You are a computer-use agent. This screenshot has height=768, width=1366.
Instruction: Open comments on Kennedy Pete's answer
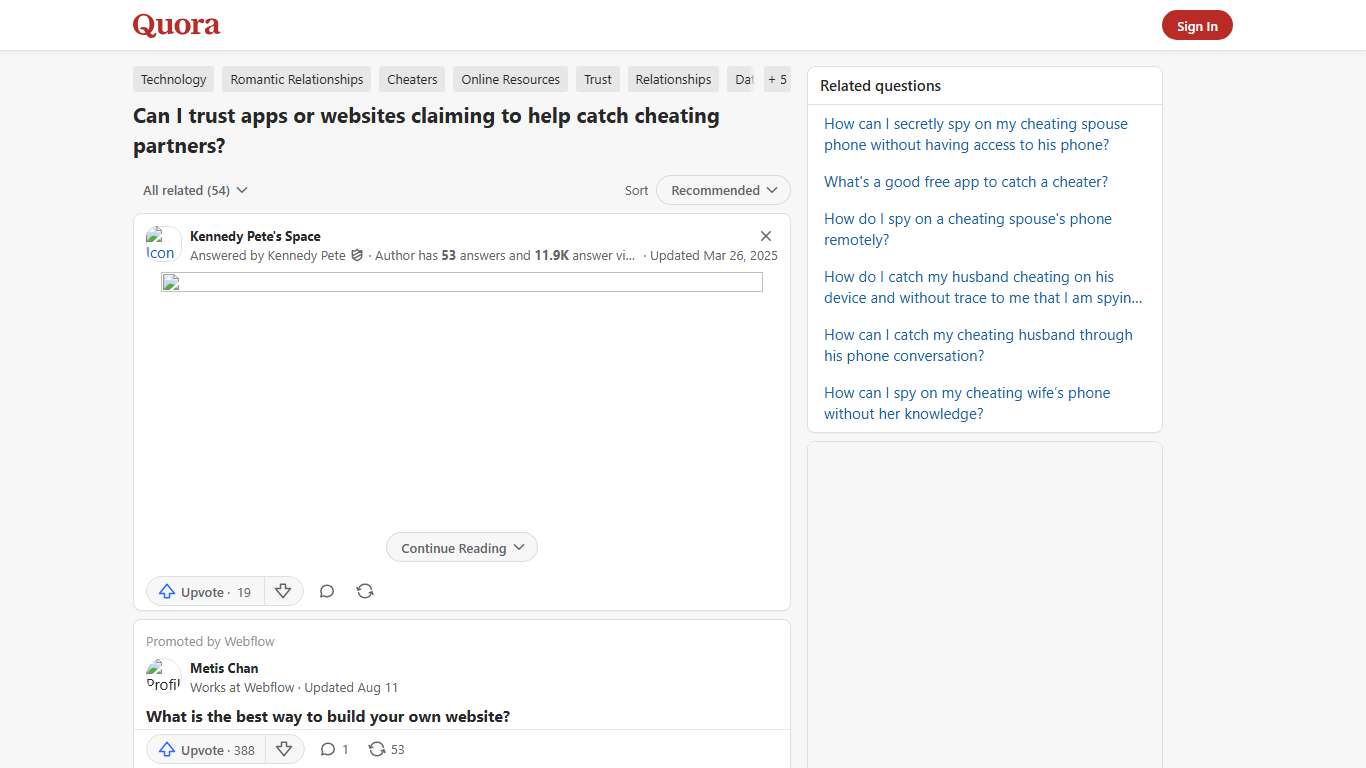[327, 591]
